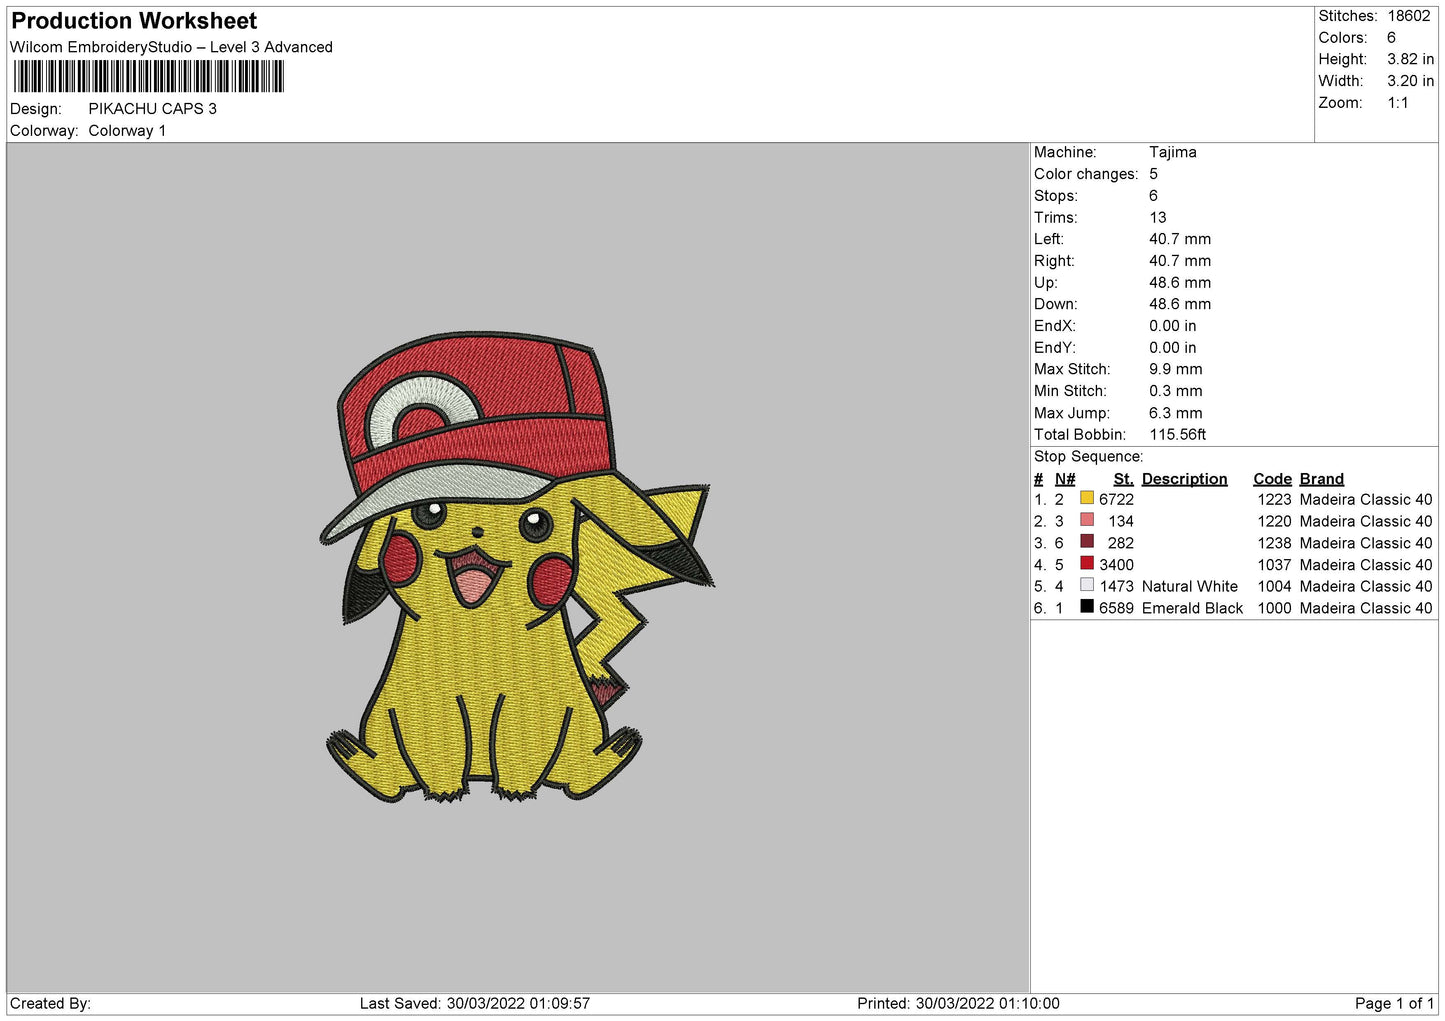Click the Page 1 of 1 footer text
The height and width of the screenshot is (1021, 1445).
coord(1394,1003)
